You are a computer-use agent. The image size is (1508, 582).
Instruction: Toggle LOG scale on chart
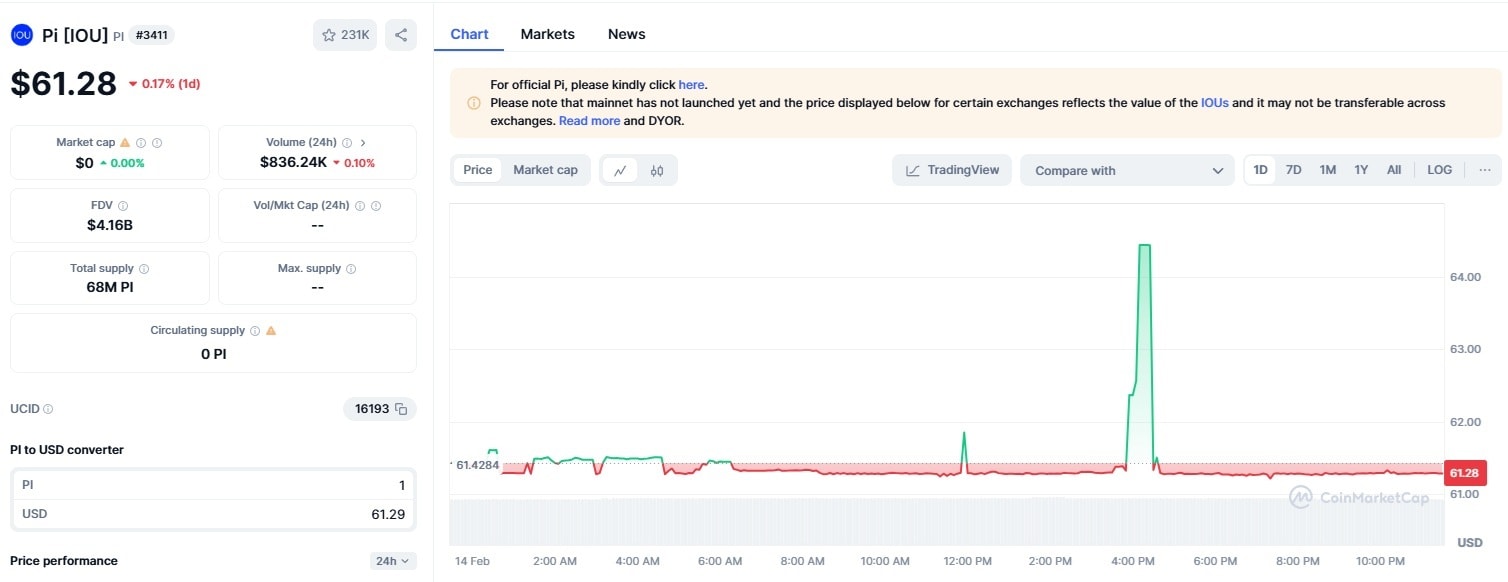[1439, 170]
